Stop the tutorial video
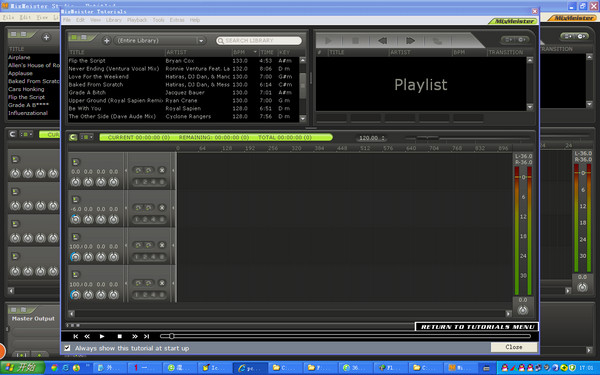The width and height of the screenshot is (600, 375). pyautogui.click(x=119, y=336)
